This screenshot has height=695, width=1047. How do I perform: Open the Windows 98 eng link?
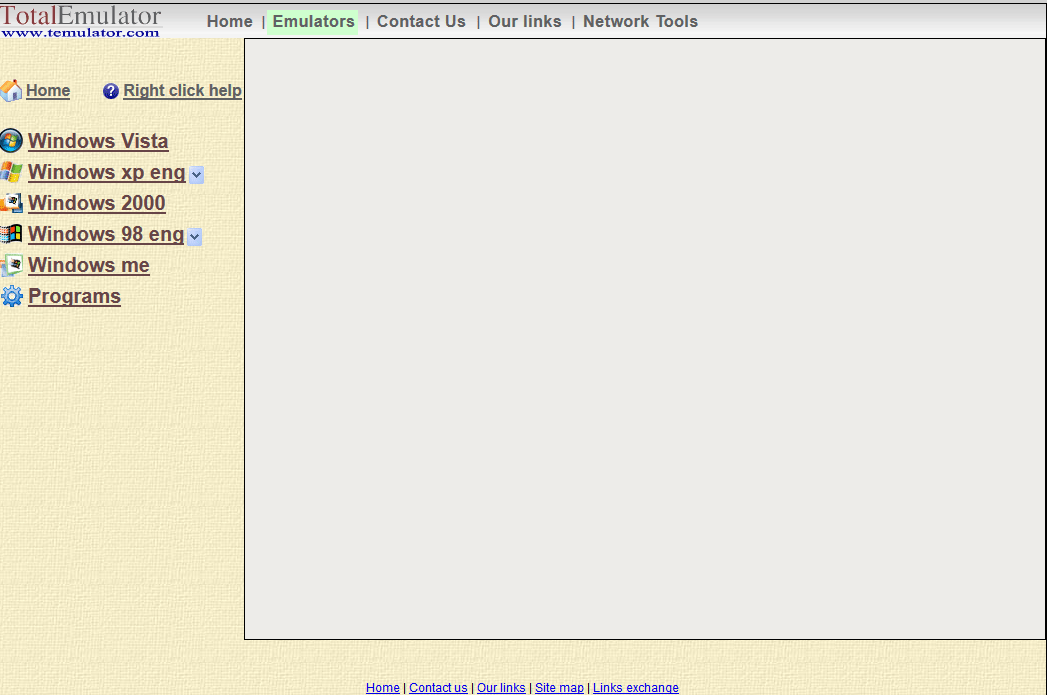pyautogui.click(x=106, y=234)
